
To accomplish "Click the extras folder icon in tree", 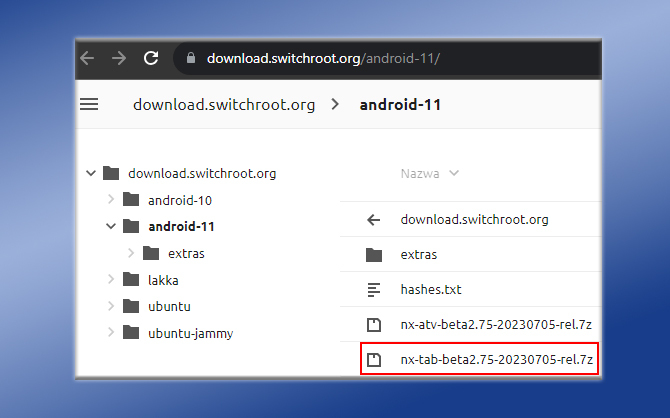I will coord(151,253).
